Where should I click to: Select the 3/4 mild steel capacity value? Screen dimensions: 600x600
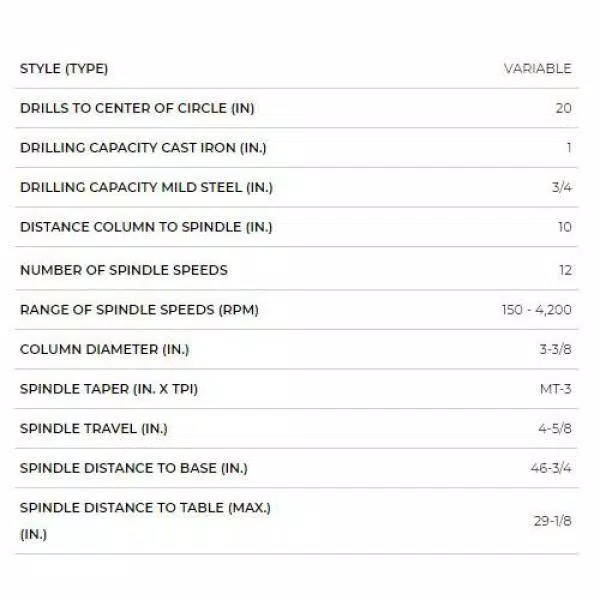(x=561, y=187)
